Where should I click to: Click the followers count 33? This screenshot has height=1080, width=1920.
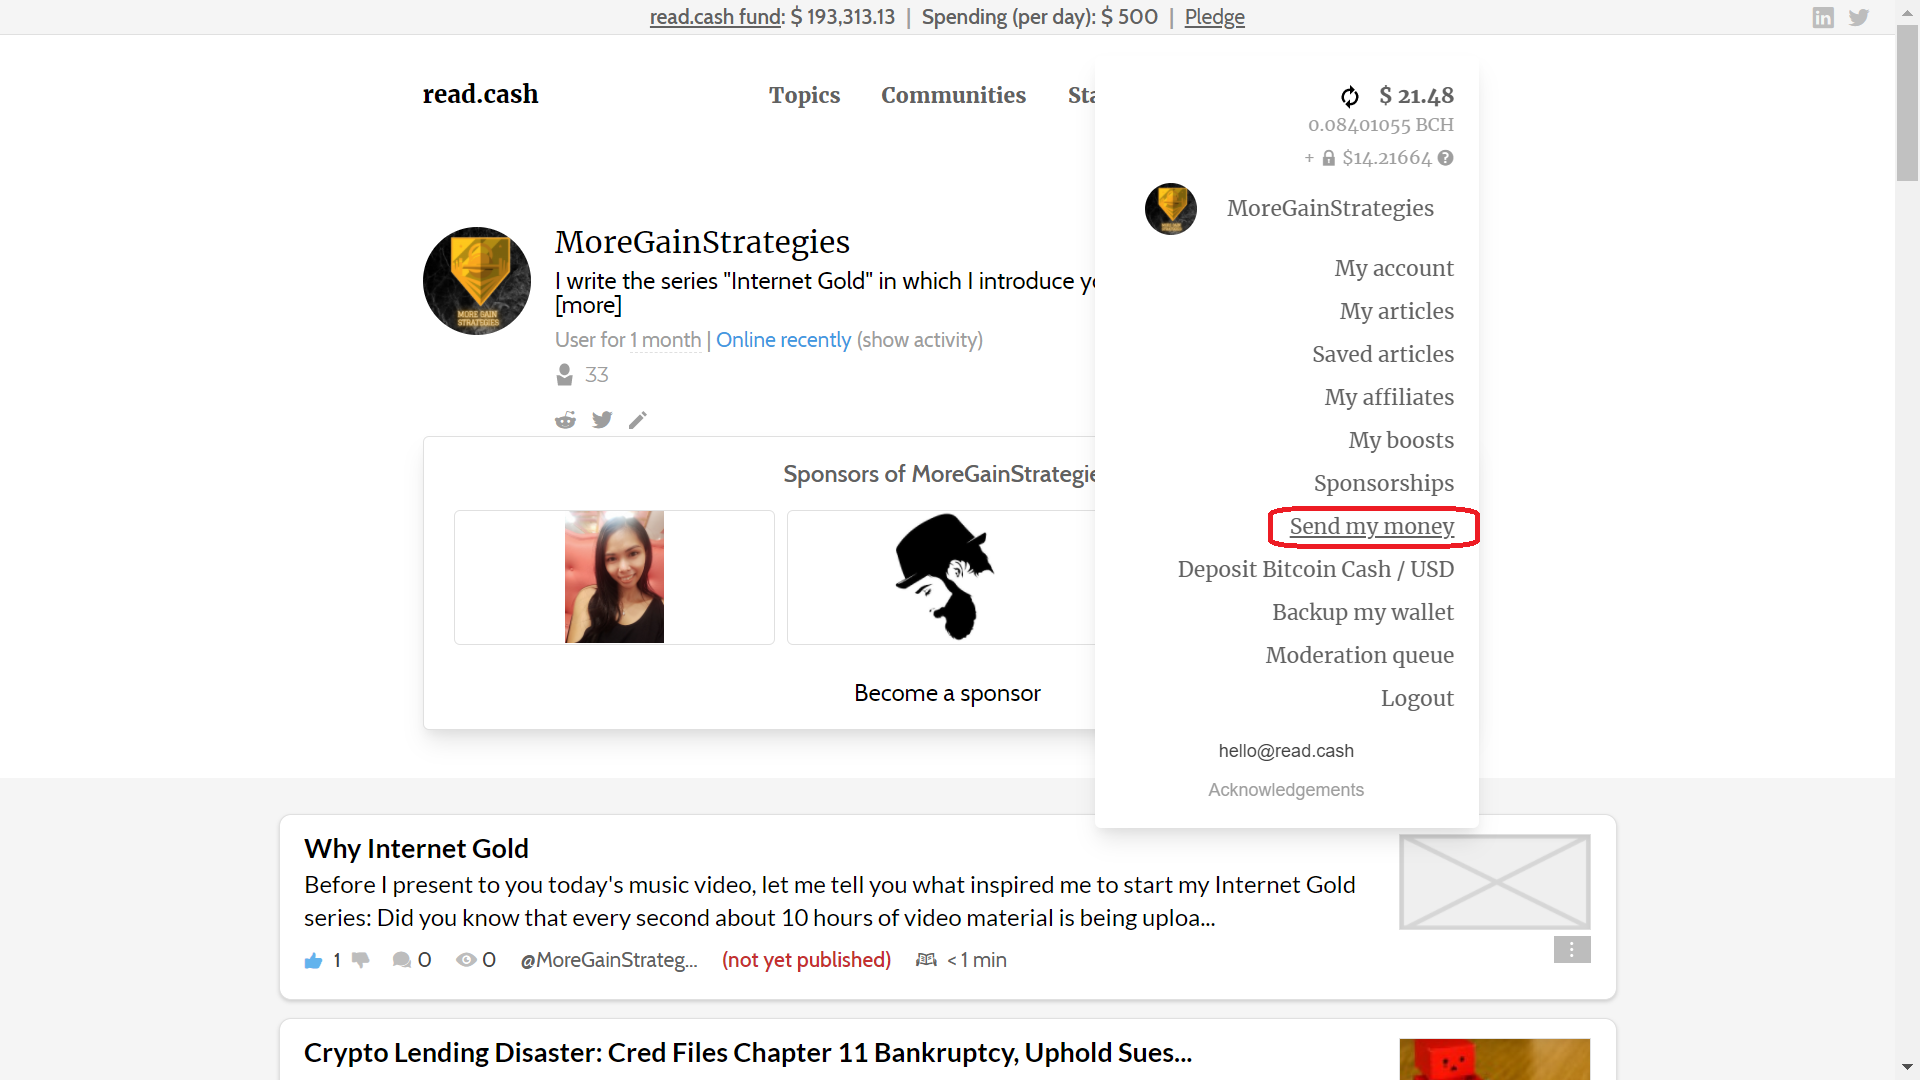597,375
